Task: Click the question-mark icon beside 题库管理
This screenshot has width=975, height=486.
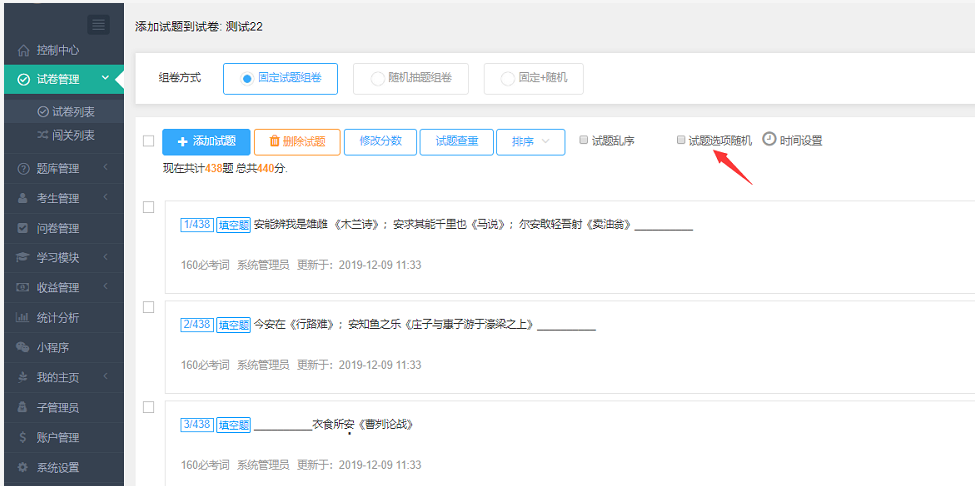Action: coord(23,169)
